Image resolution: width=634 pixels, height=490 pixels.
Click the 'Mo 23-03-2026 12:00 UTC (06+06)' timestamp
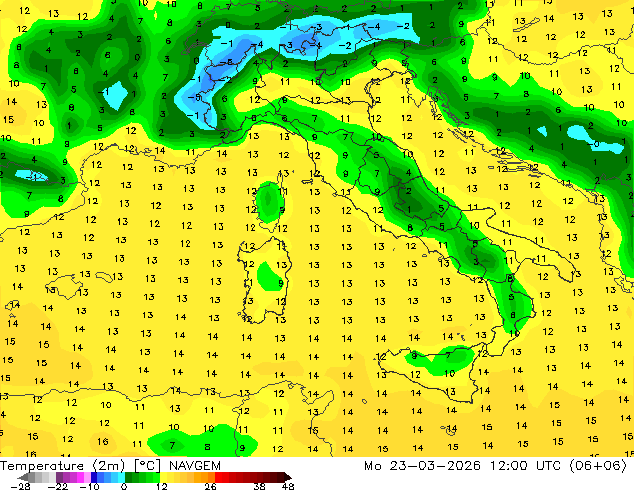(x=495, y=466)
